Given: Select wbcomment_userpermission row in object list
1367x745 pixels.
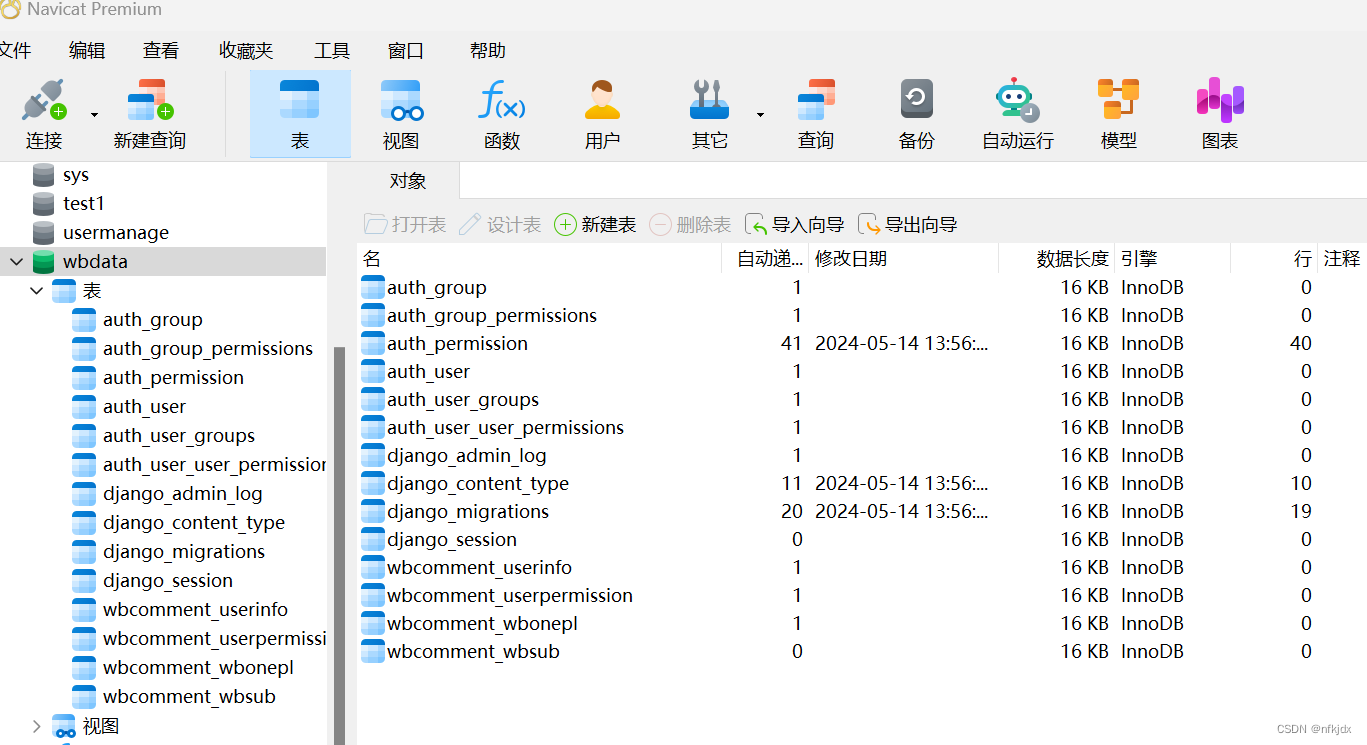Looking at the screenshot, I should [x=862, y=596].
